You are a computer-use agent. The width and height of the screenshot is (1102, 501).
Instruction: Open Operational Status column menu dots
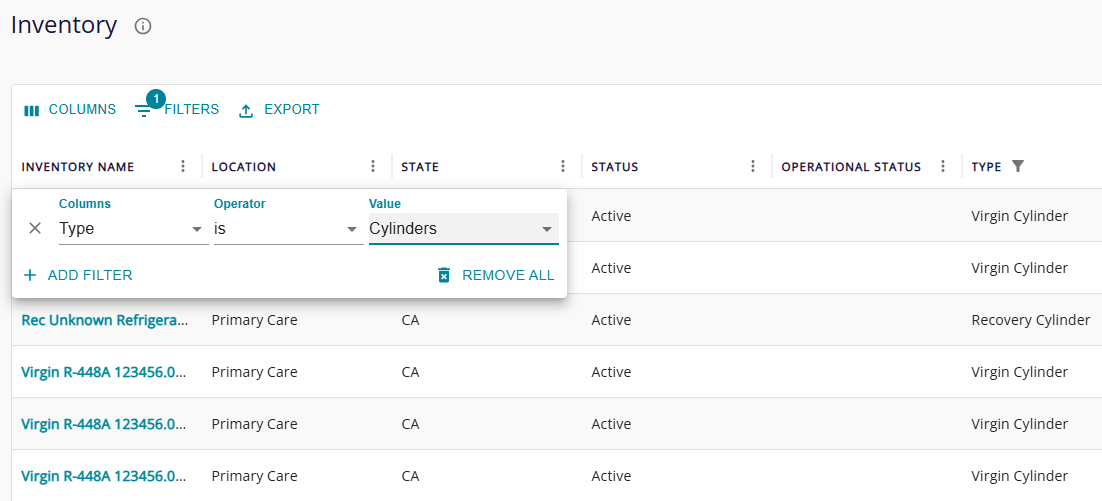[x=942, y=167]
